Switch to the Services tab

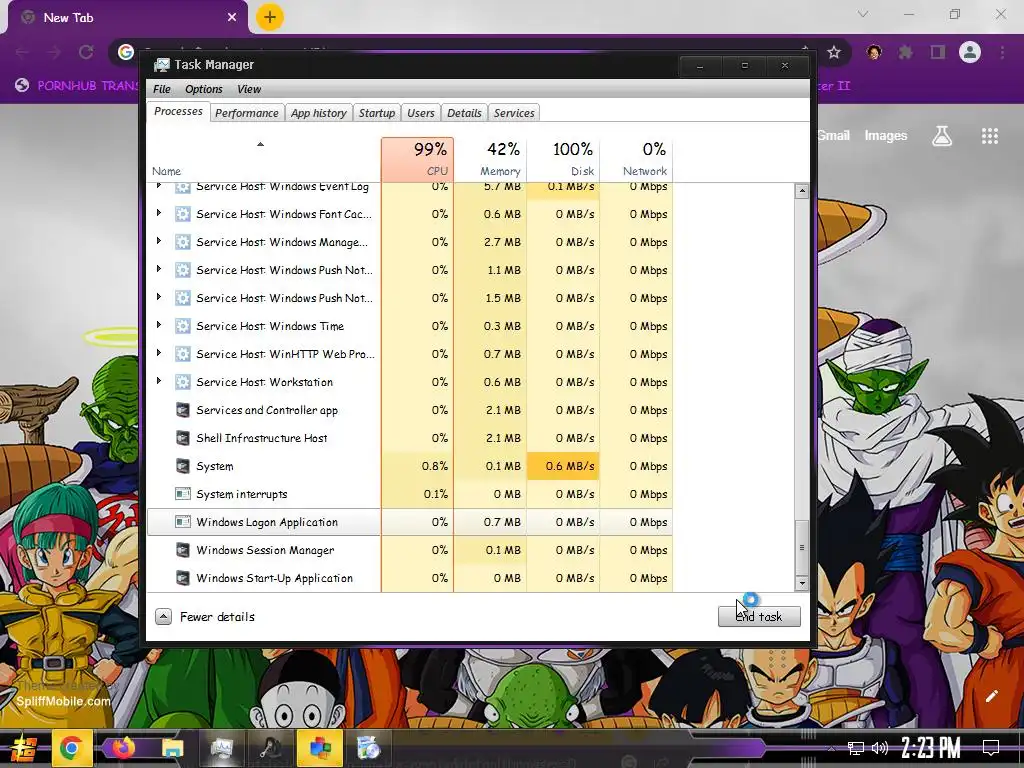click(514, 113)
